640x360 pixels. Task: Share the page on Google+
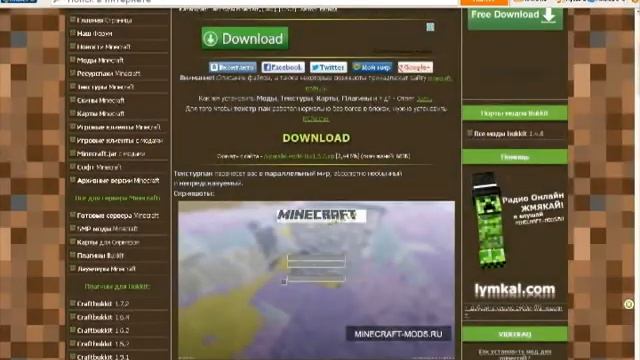(x=415, y=67)
